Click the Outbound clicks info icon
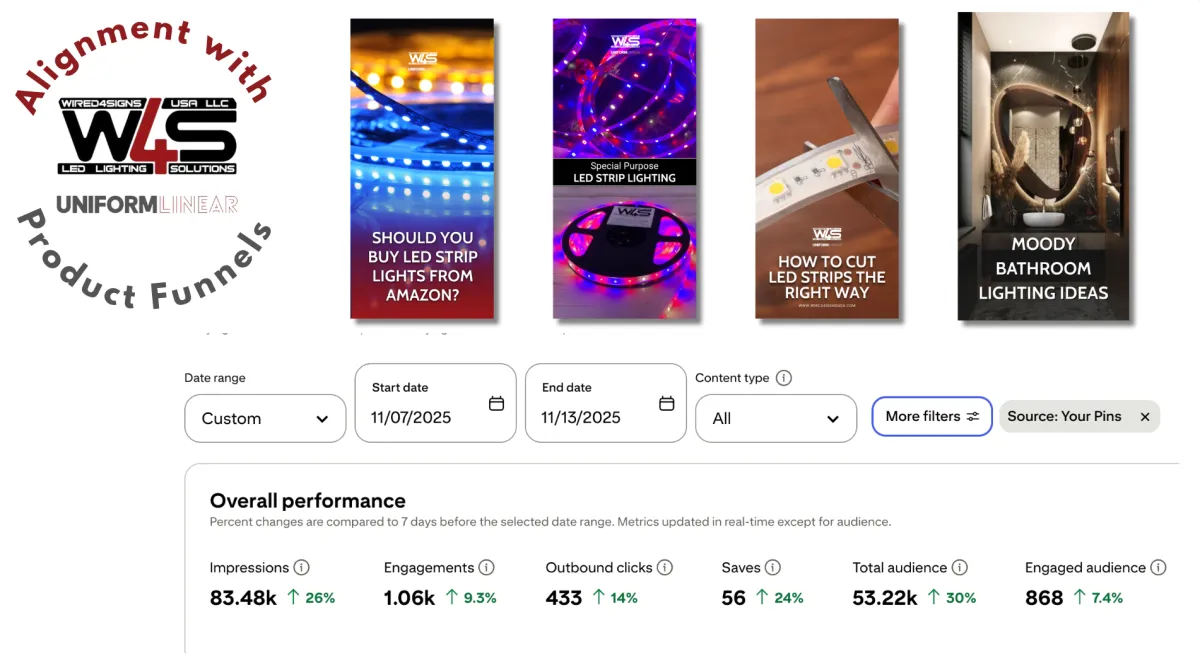The image size is (1200, 661). click(665, 568)
